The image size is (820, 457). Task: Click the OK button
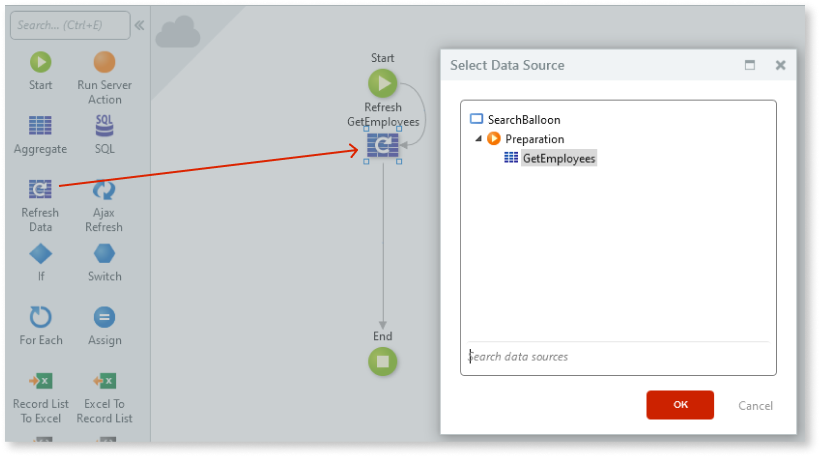(x=680, y=405)
